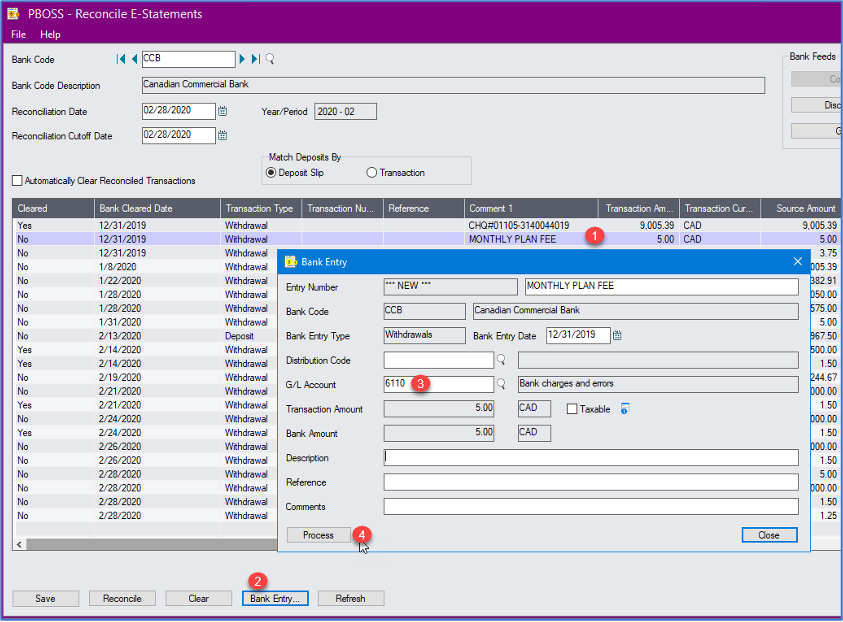Focus the Bank Code input field
The height and width of the screenshot is (622, 843).
[x=188, y=59]
